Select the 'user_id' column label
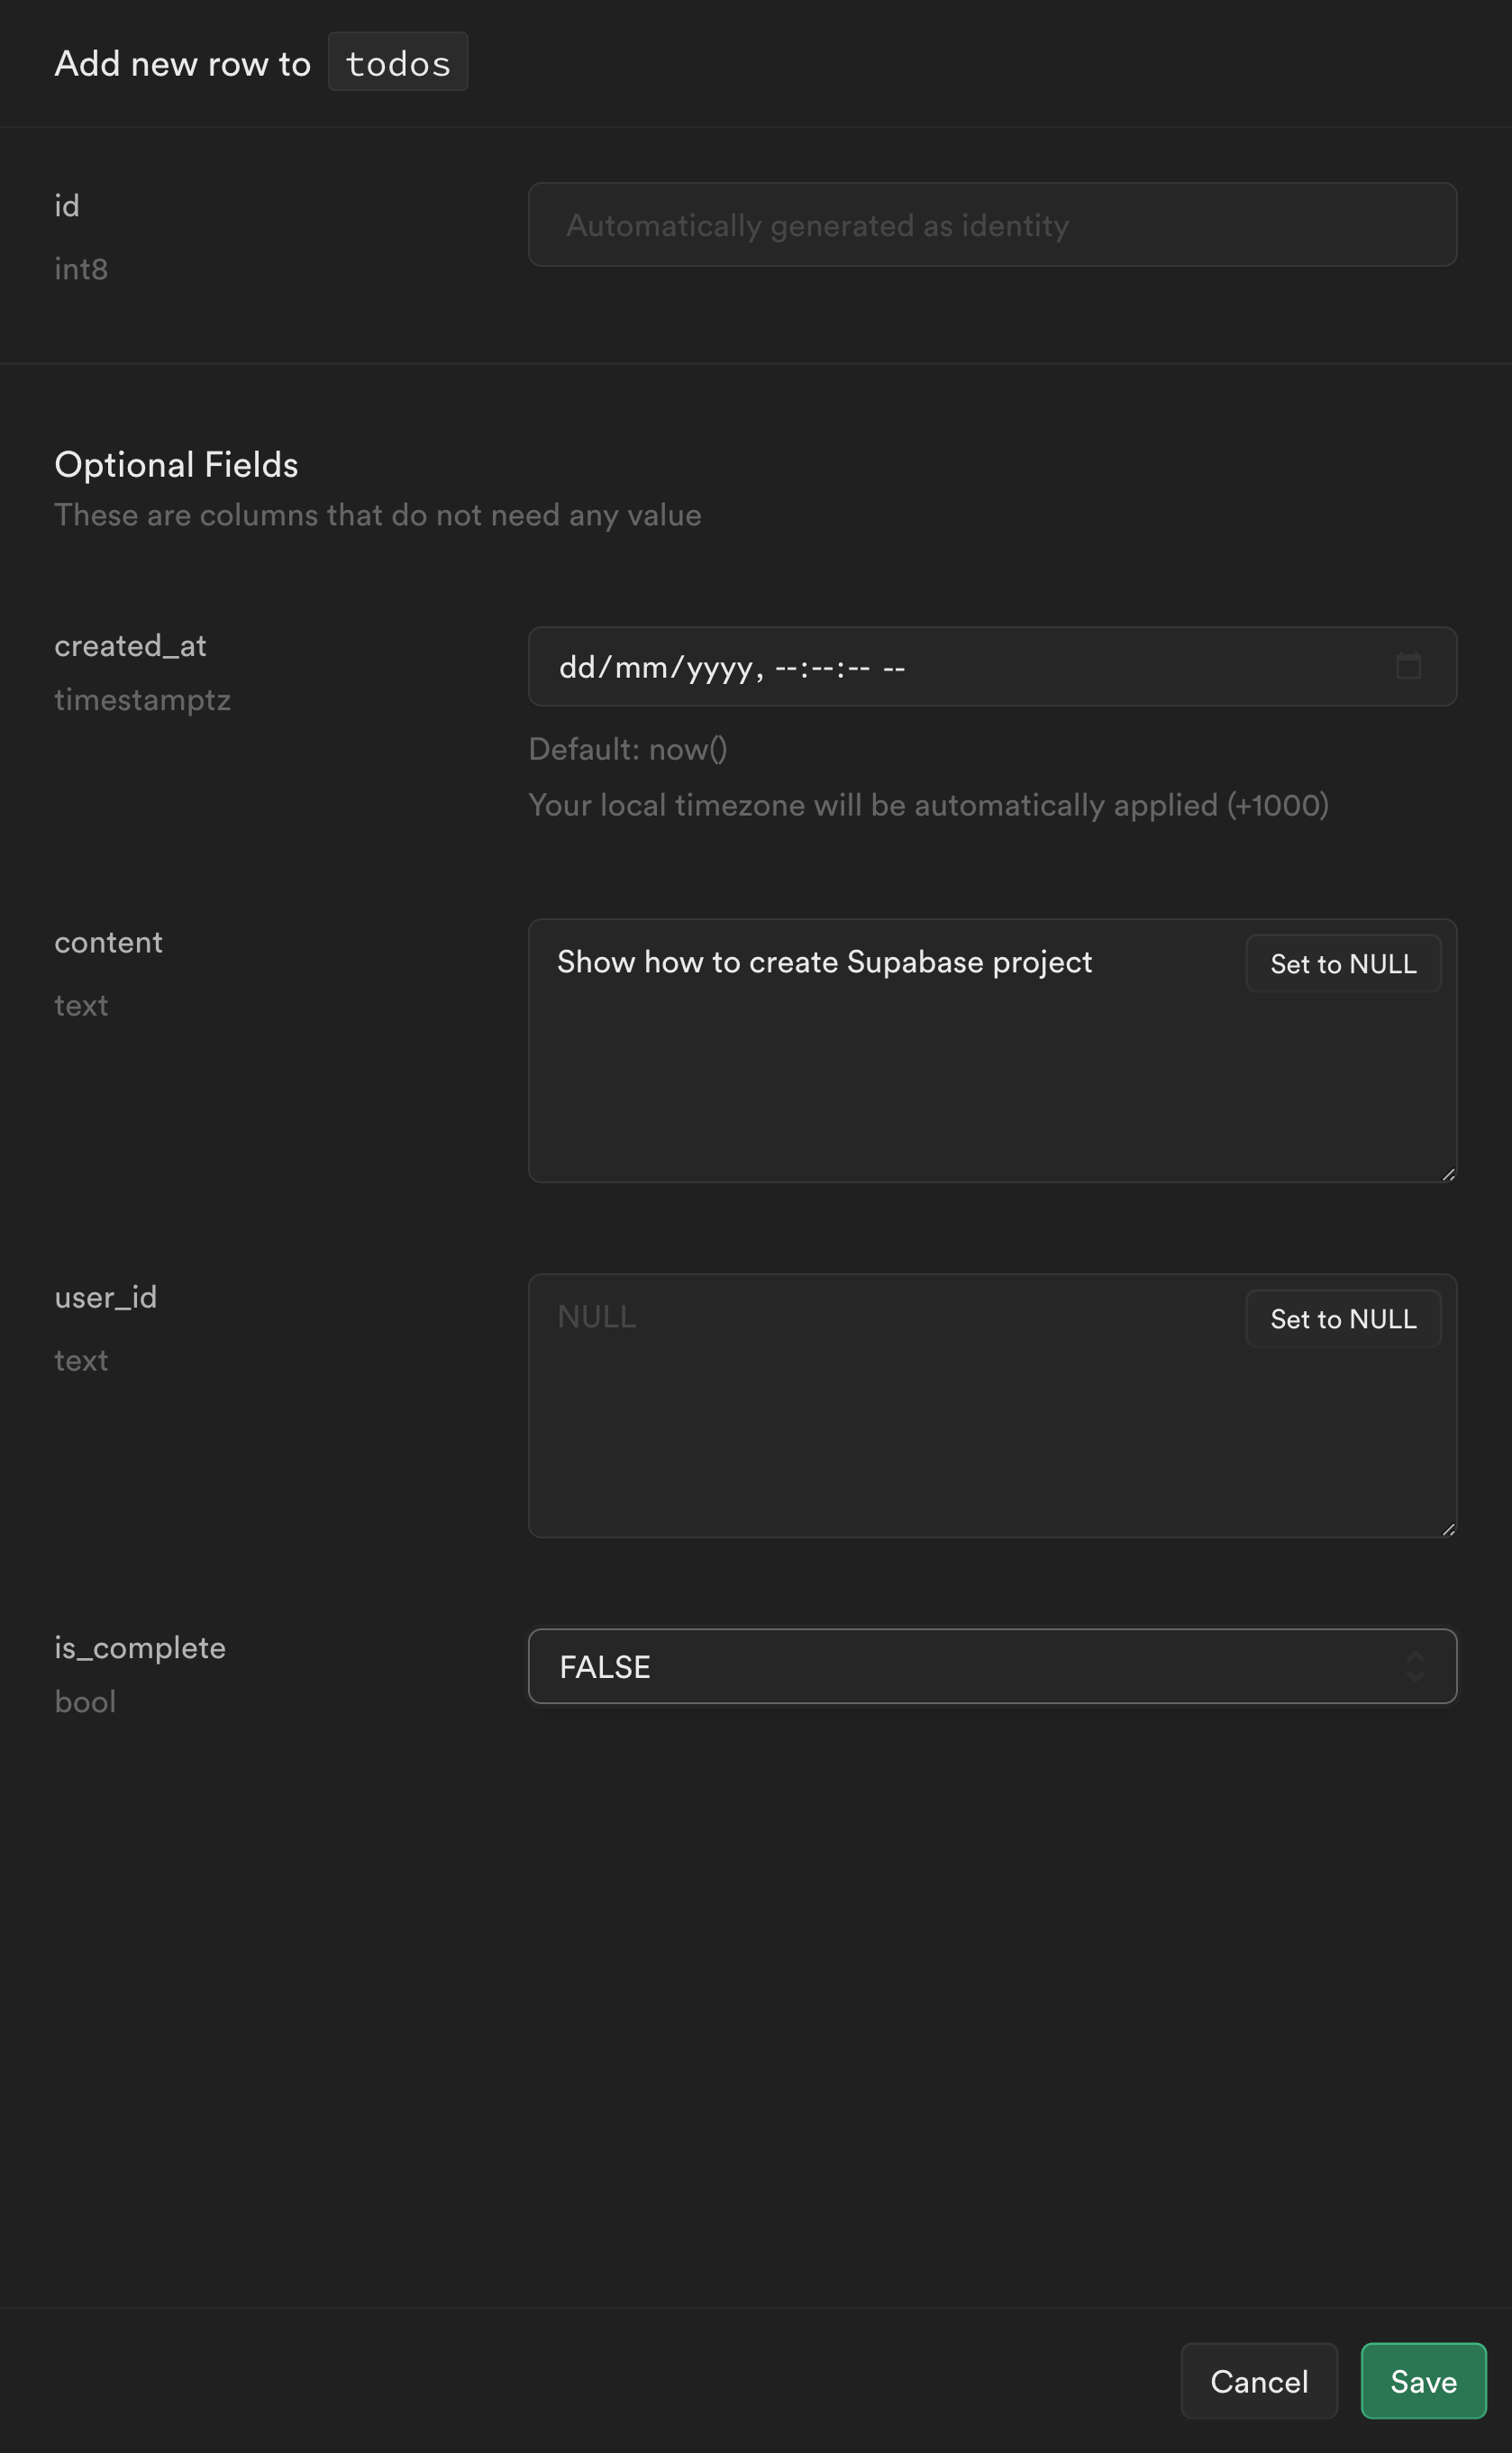The image size is (1512, 2453). pos(105,1297)
